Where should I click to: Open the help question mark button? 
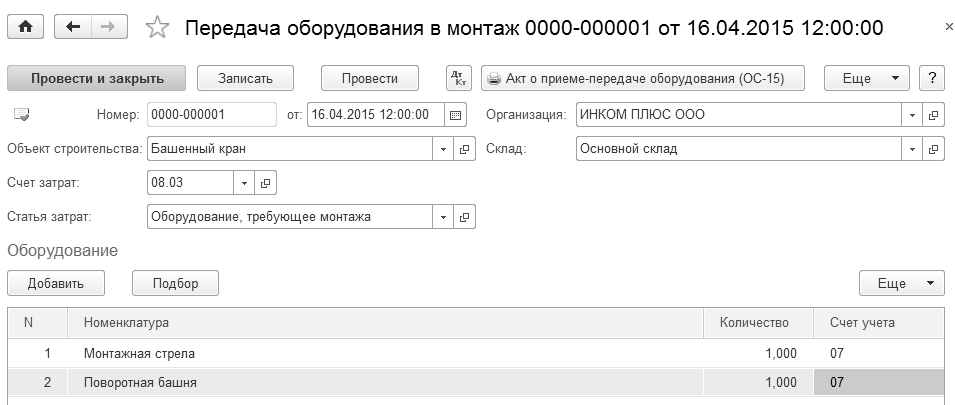[x=931, y=78]
